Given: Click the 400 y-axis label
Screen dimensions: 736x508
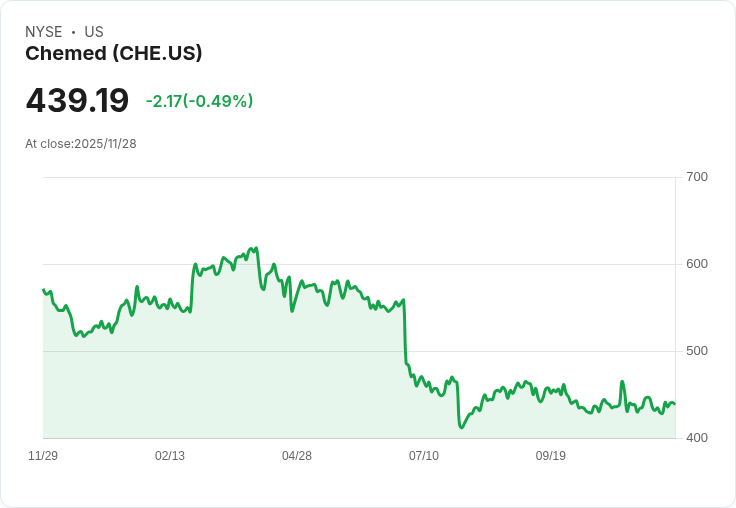Looking at the screenshot, I should pyautogui.click(x=697, y=438).
